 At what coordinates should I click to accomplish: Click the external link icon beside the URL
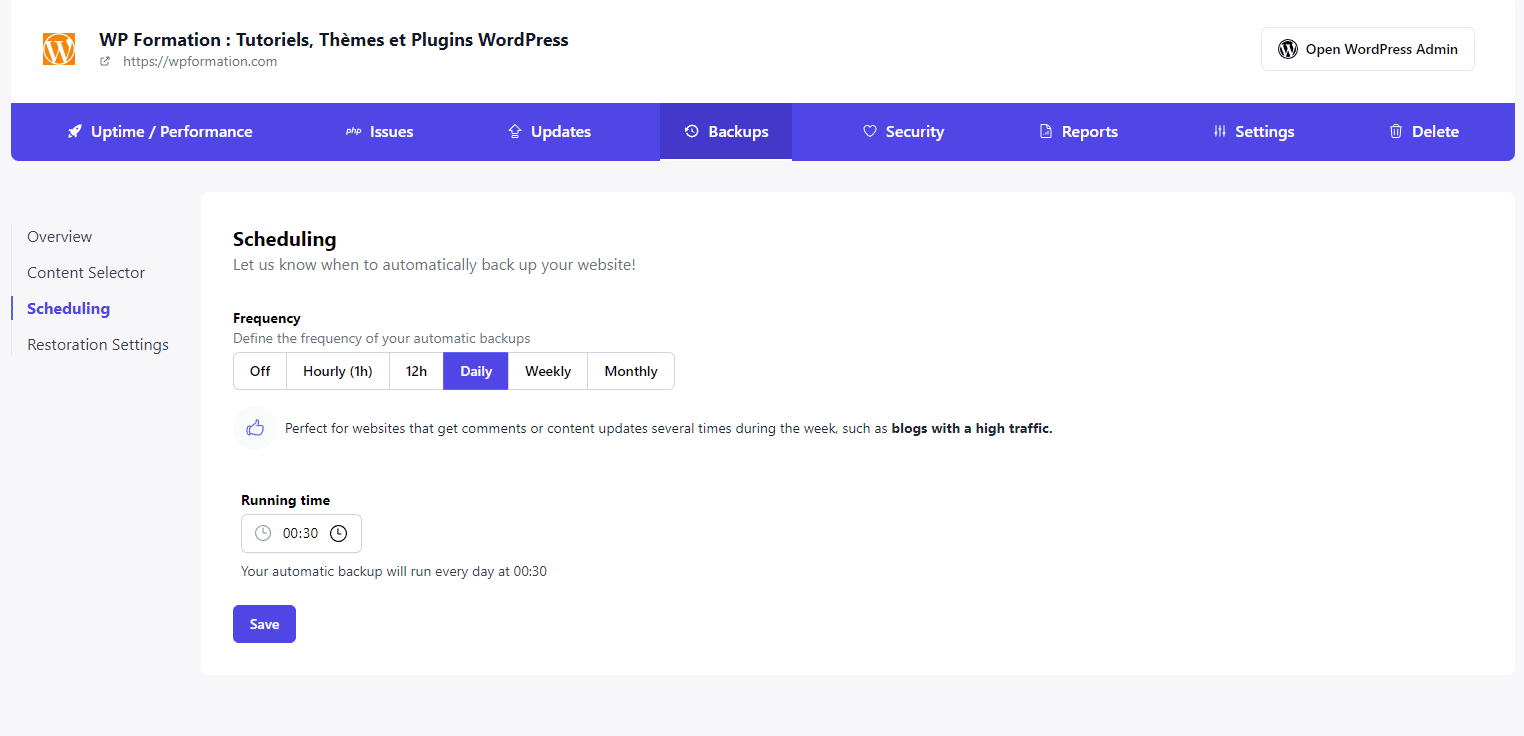105,61
